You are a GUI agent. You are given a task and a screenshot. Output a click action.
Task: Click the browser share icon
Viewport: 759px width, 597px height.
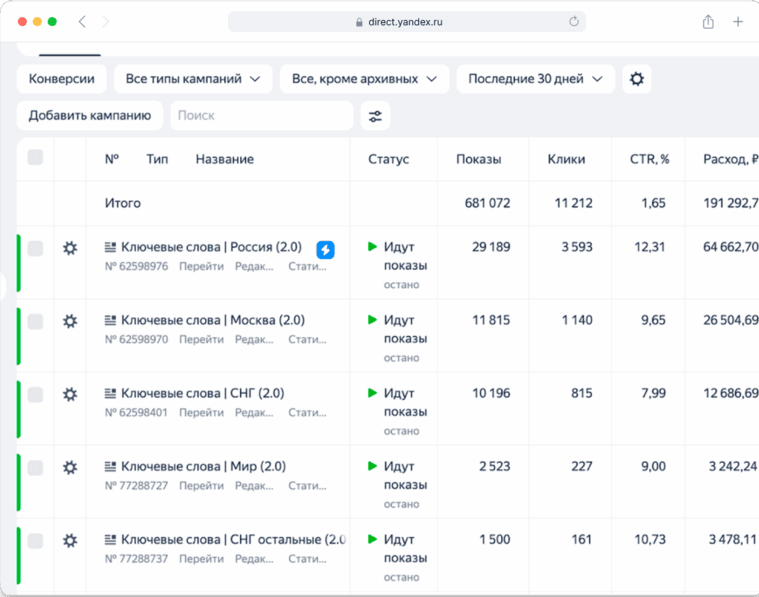tap(708, 22)
